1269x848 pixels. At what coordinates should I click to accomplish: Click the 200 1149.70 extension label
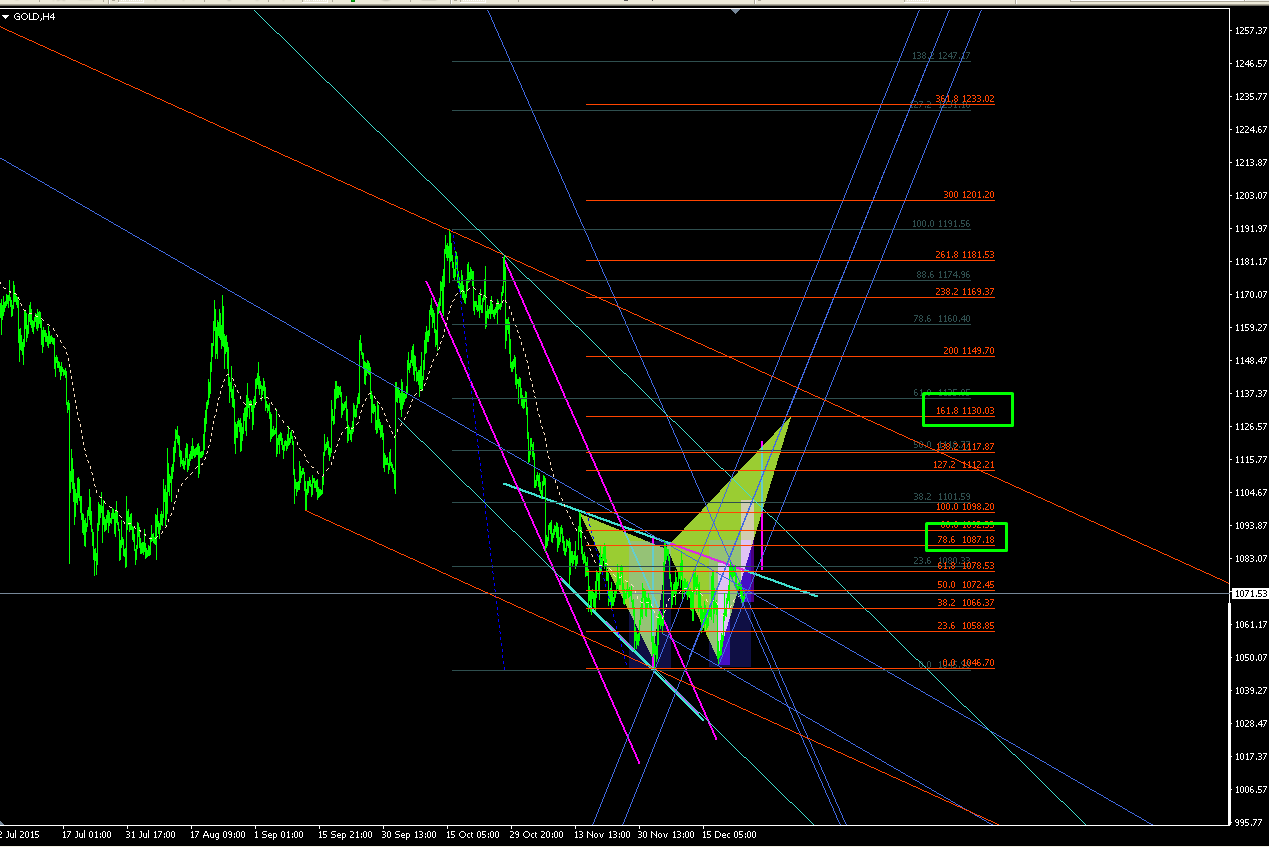(x=969, y=351)
